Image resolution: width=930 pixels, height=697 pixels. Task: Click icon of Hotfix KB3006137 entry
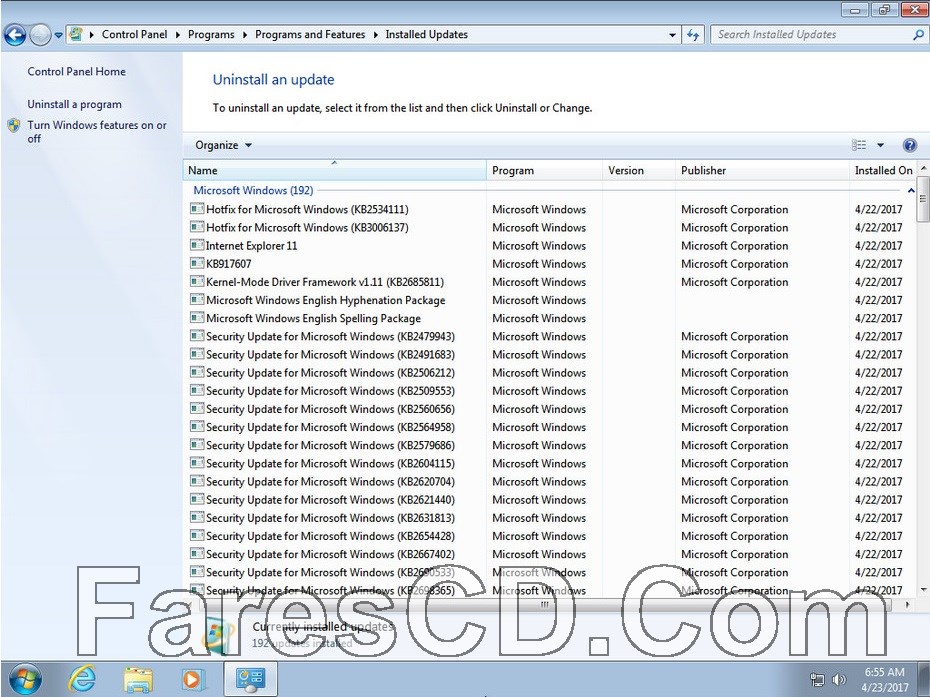(197, 227)
